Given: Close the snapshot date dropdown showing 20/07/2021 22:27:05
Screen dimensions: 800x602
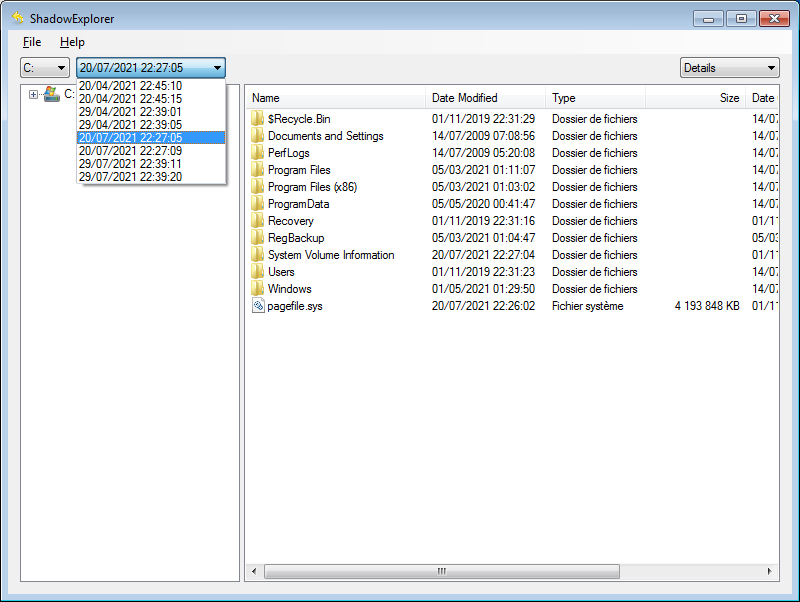Looking at the screenshot, I should (x=151, y=67).
